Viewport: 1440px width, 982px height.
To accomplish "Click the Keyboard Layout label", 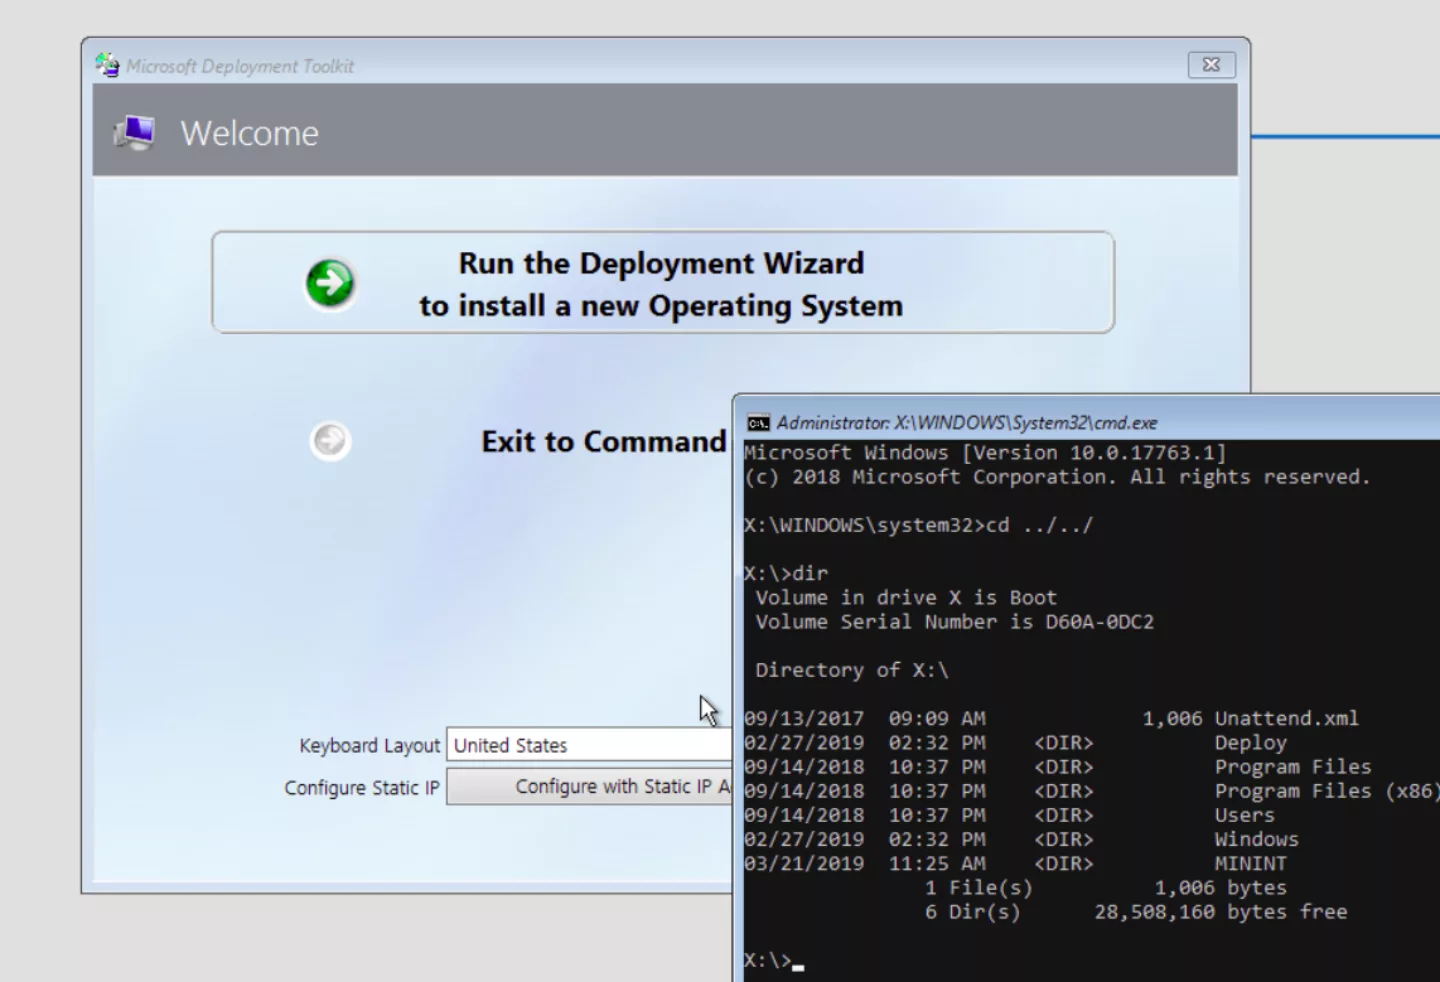I will (x=369, y=746).
